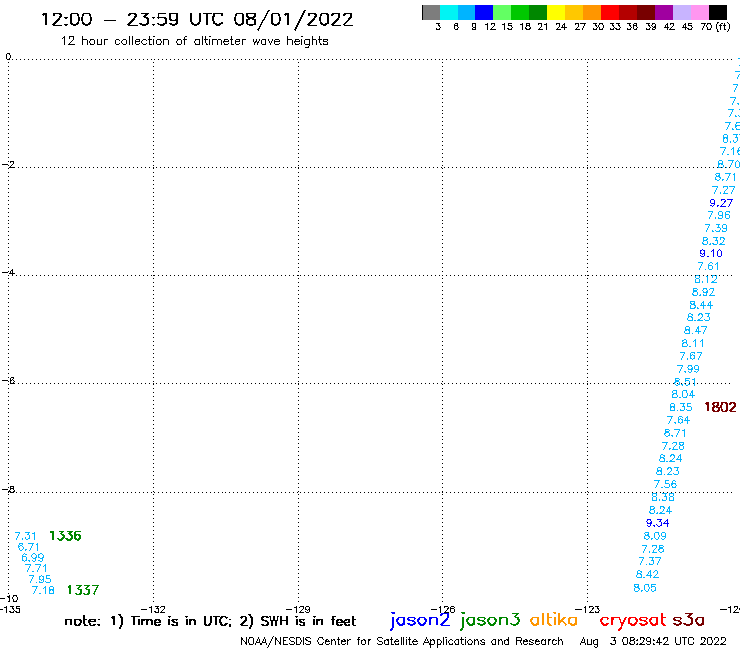Select the altika satellite legend label

pyautogui.click(x=554, y=620)
